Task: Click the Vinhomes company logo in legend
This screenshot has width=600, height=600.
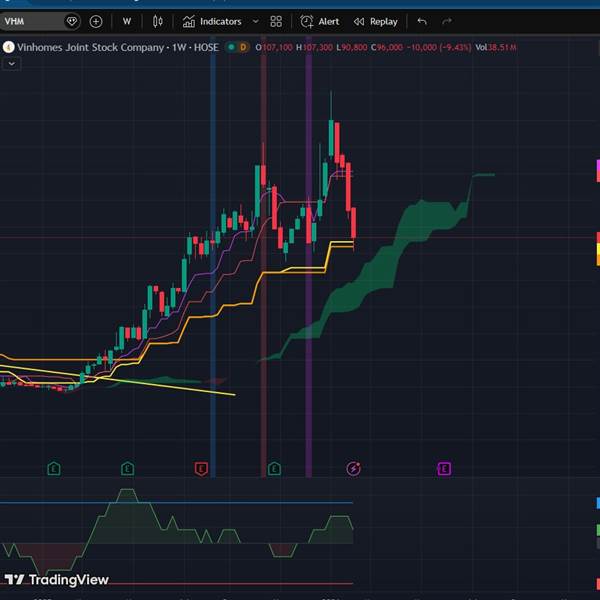Action: pos(8,47)
